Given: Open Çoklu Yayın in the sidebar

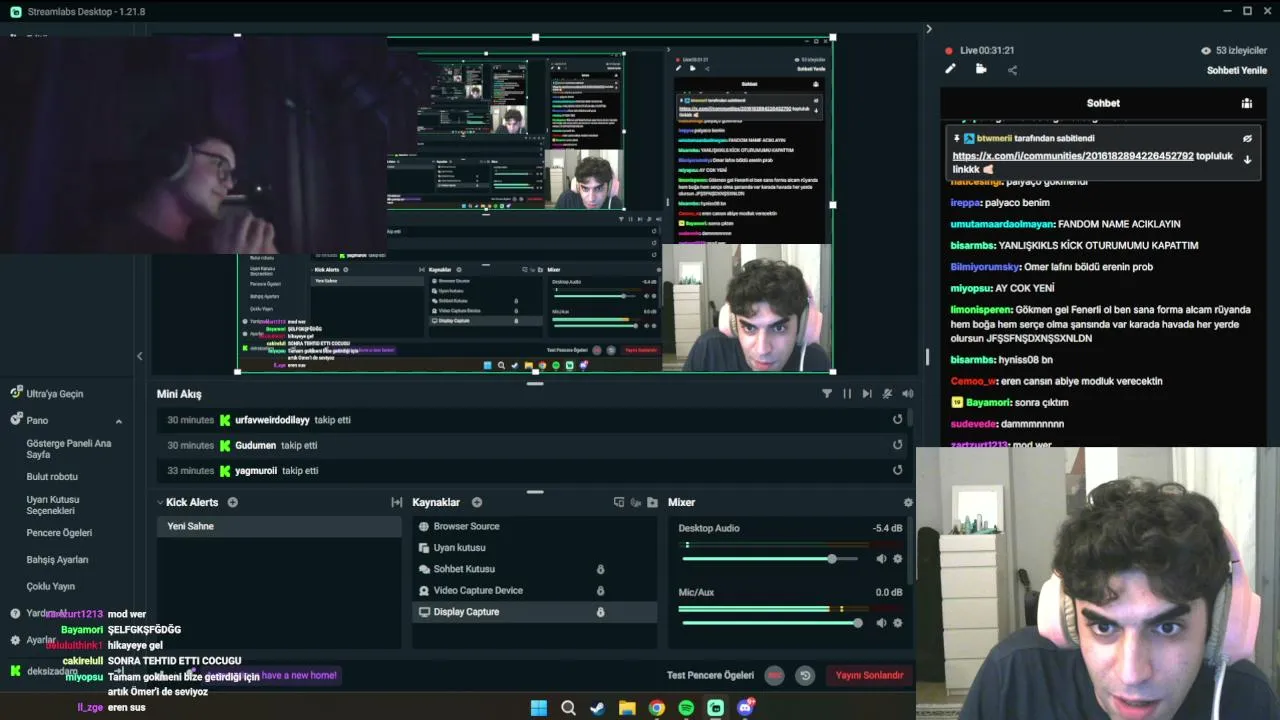Looking at the screenshot, I should pyautogui.click(x=51, y=587).
